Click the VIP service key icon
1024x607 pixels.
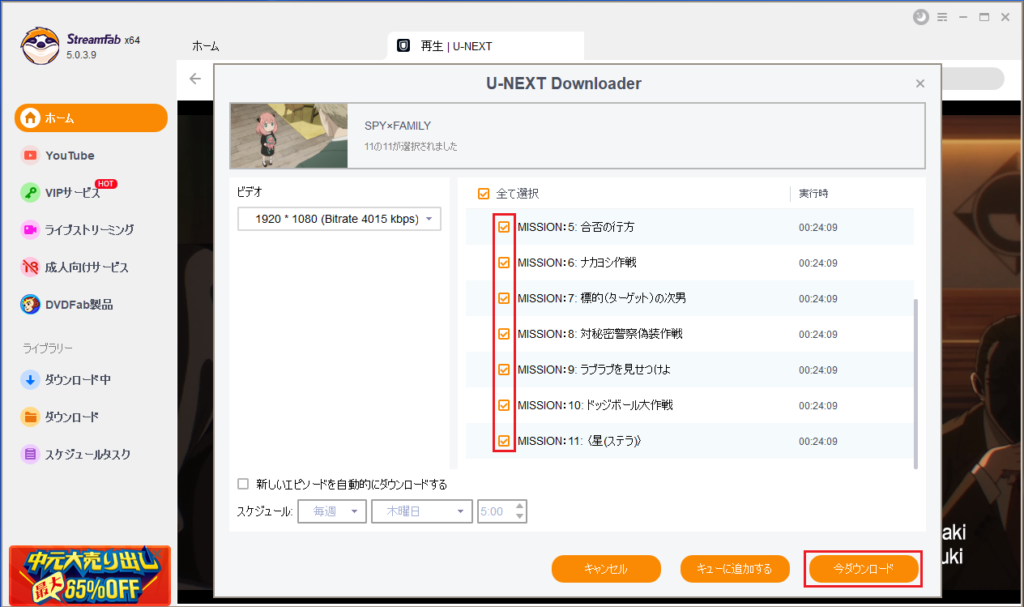[30, 193]
